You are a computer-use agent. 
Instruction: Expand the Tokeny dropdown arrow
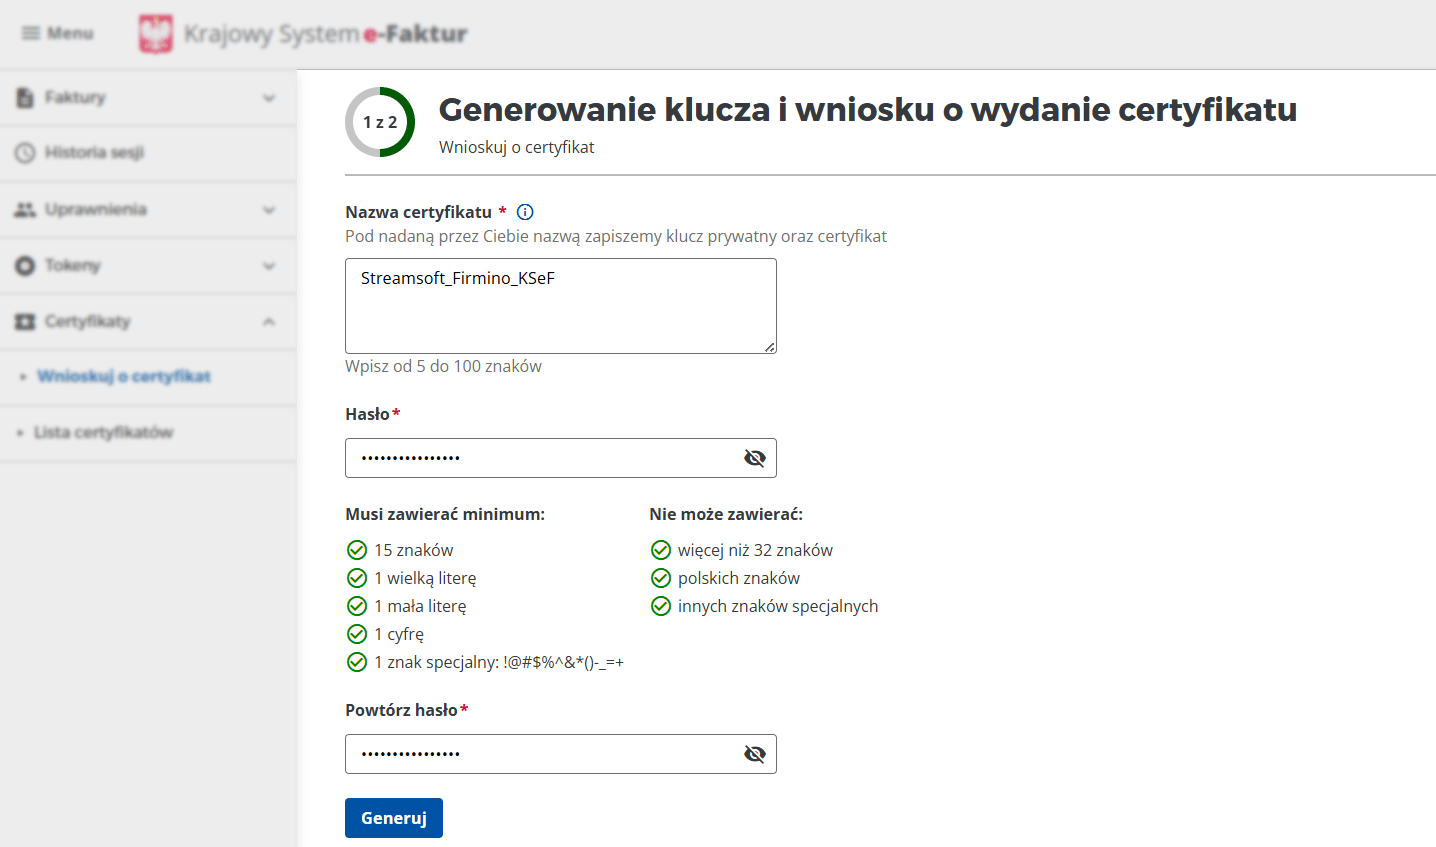268,265
